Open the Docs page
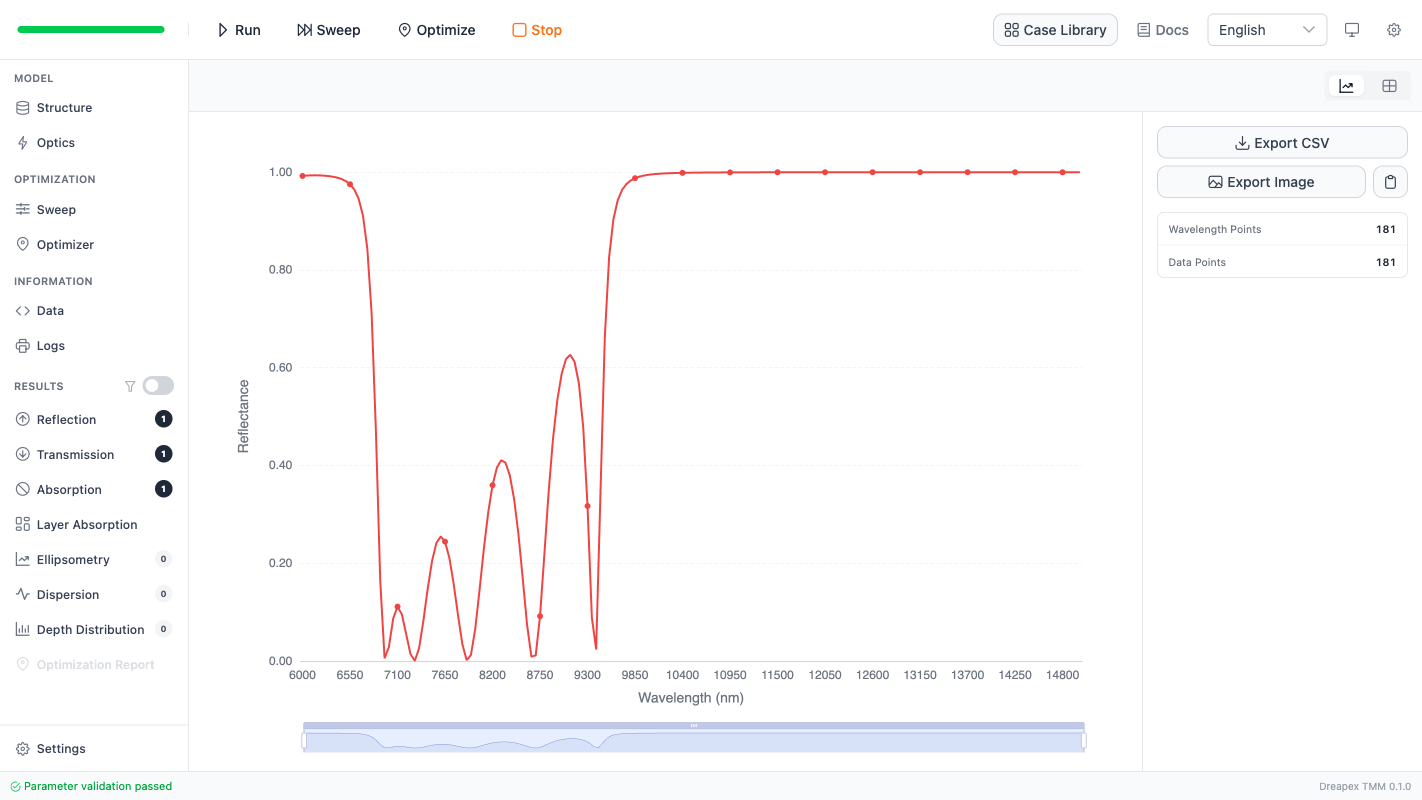This screenshot has height=800, width=1422. pos(1162,30)
